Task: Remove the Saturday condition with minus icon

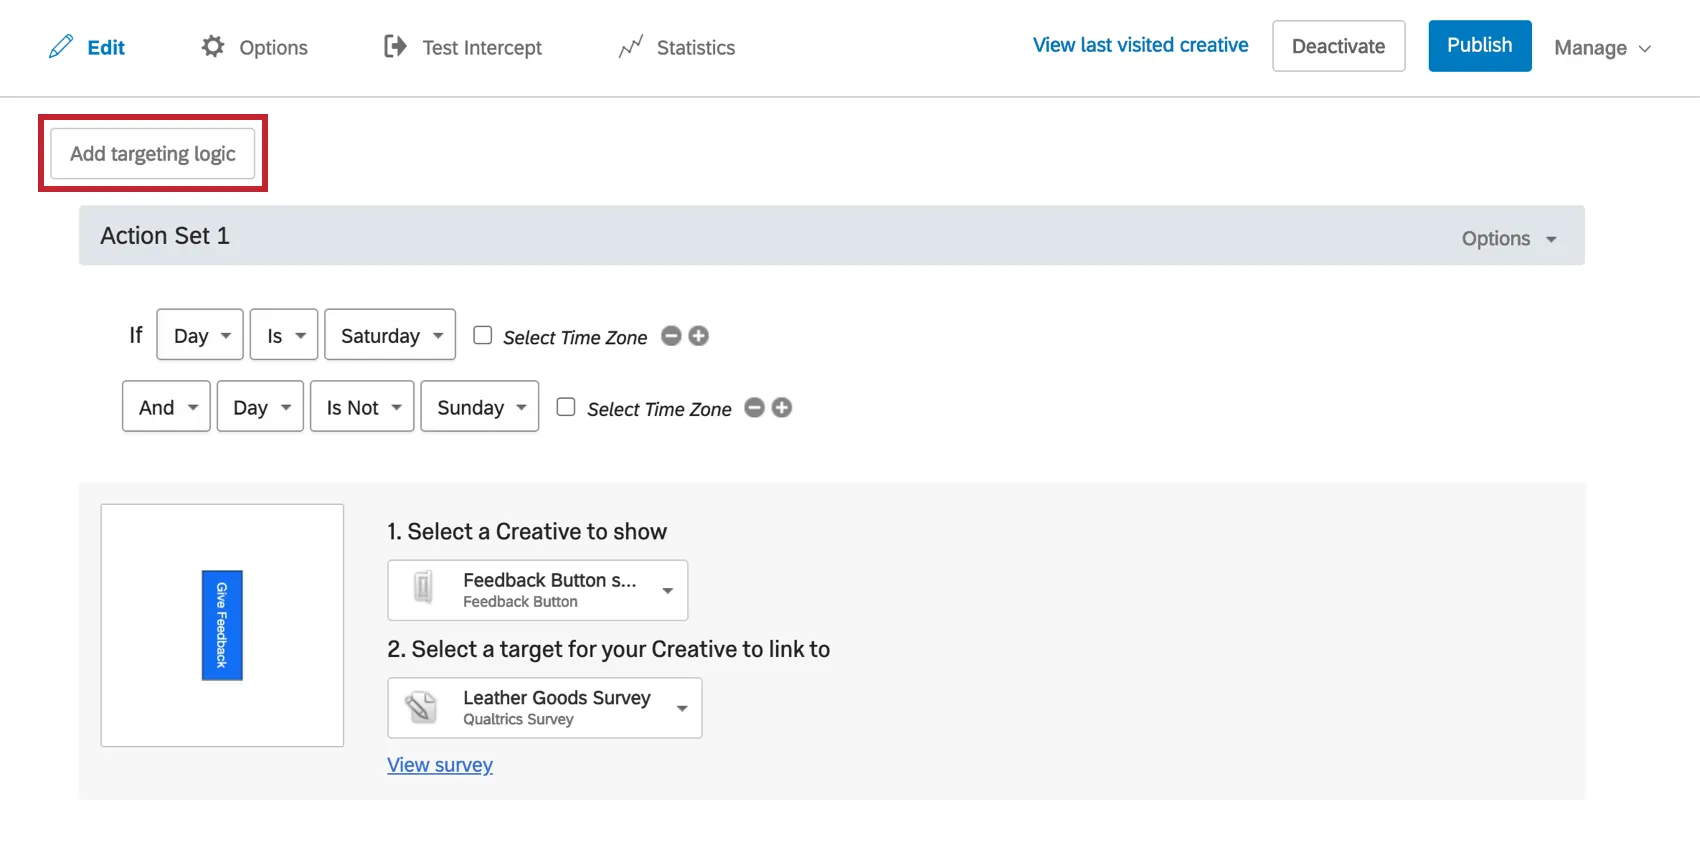Action: click(x=672, y=336)
